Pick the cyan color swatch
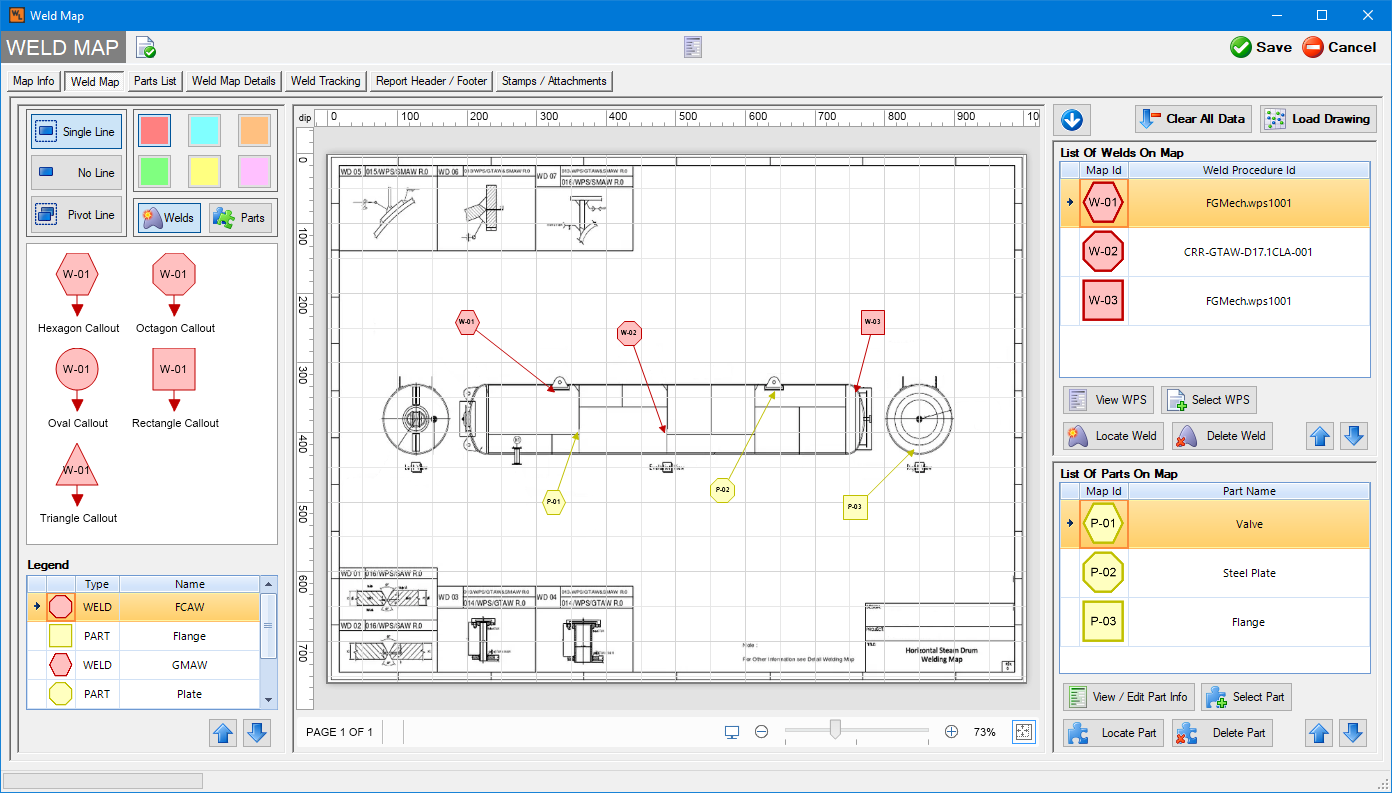Screen dimensions: 1392x793 (x=204, y=130)
